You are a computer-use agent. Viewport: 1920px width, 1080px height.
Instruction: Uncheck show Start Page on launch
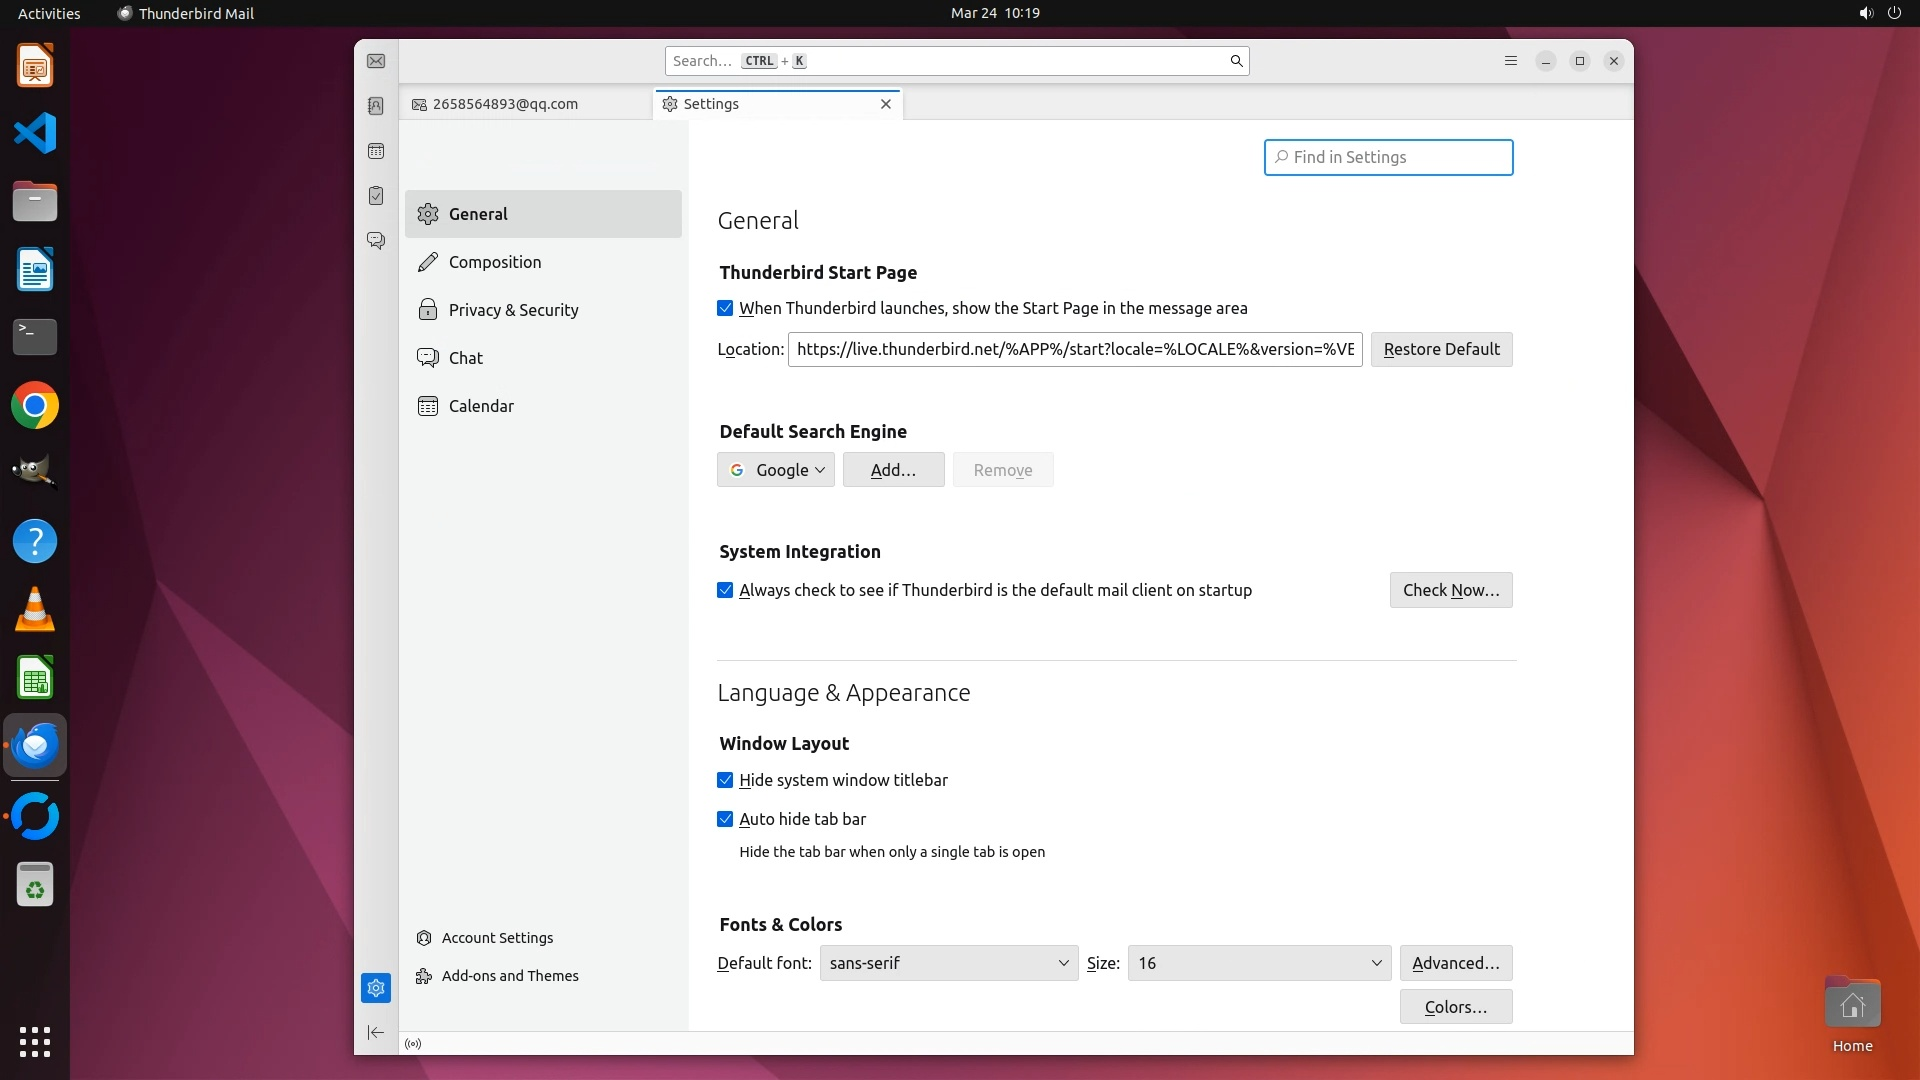tap(725, 309)
